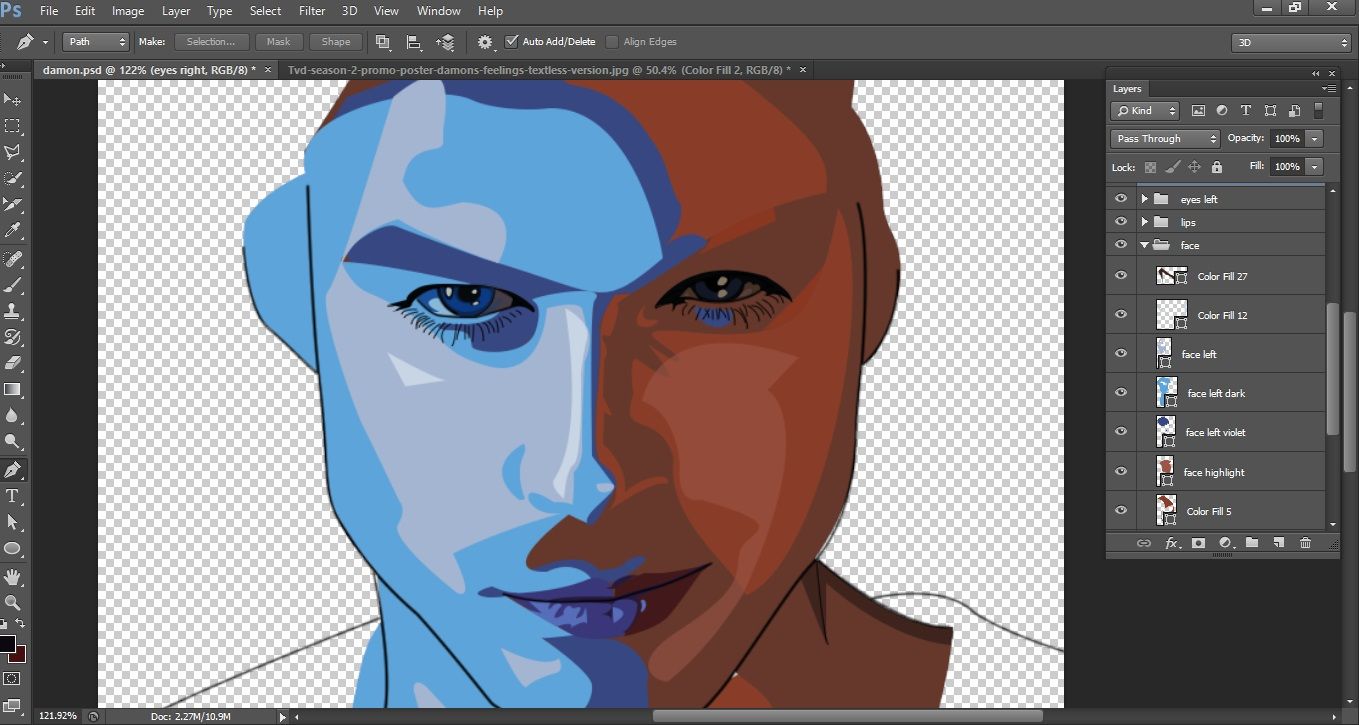Image resolution: width=1359 pixels, height=725 pixels.
Task: Select the Horizontal Type tool
Action: (x=13, y=496)
